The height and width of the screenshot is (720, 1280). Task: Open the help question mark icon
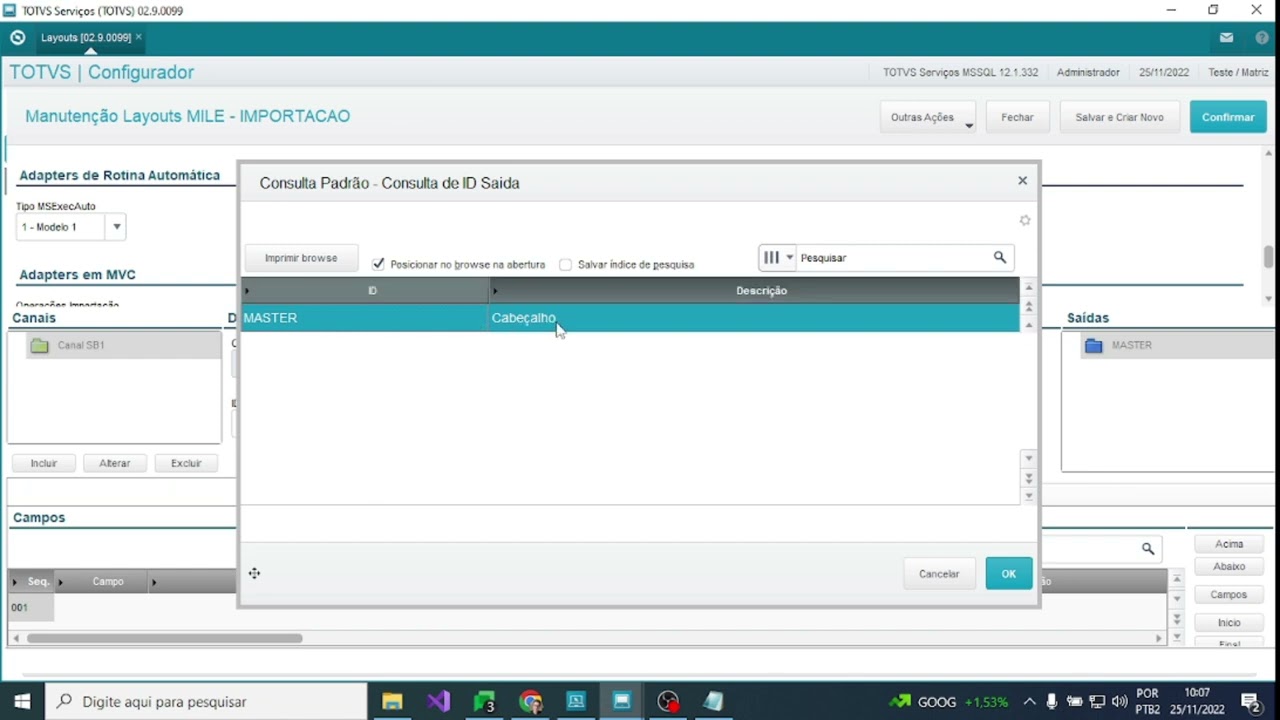coord(1262,38)
